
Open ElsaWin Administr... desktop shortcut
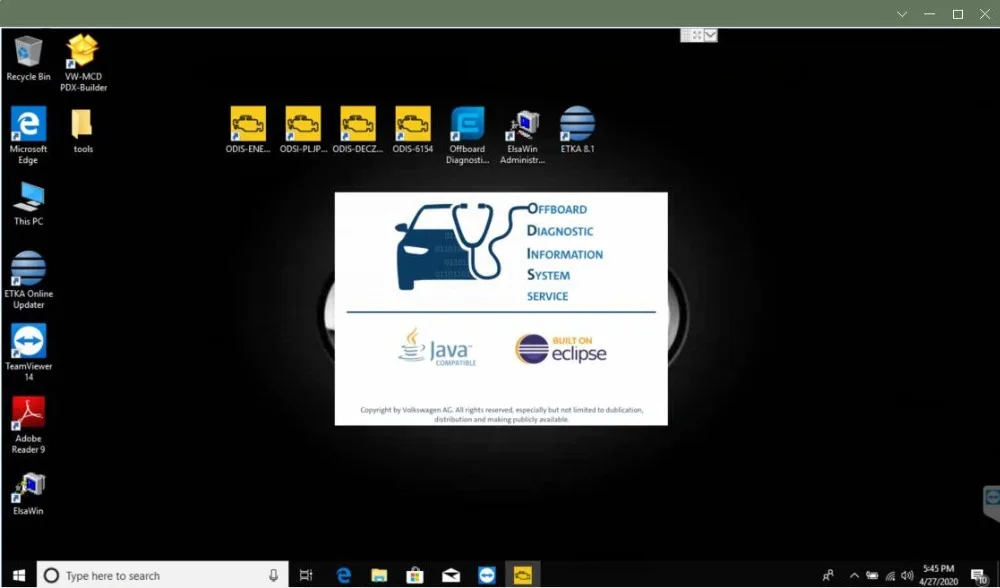(522, 136)
